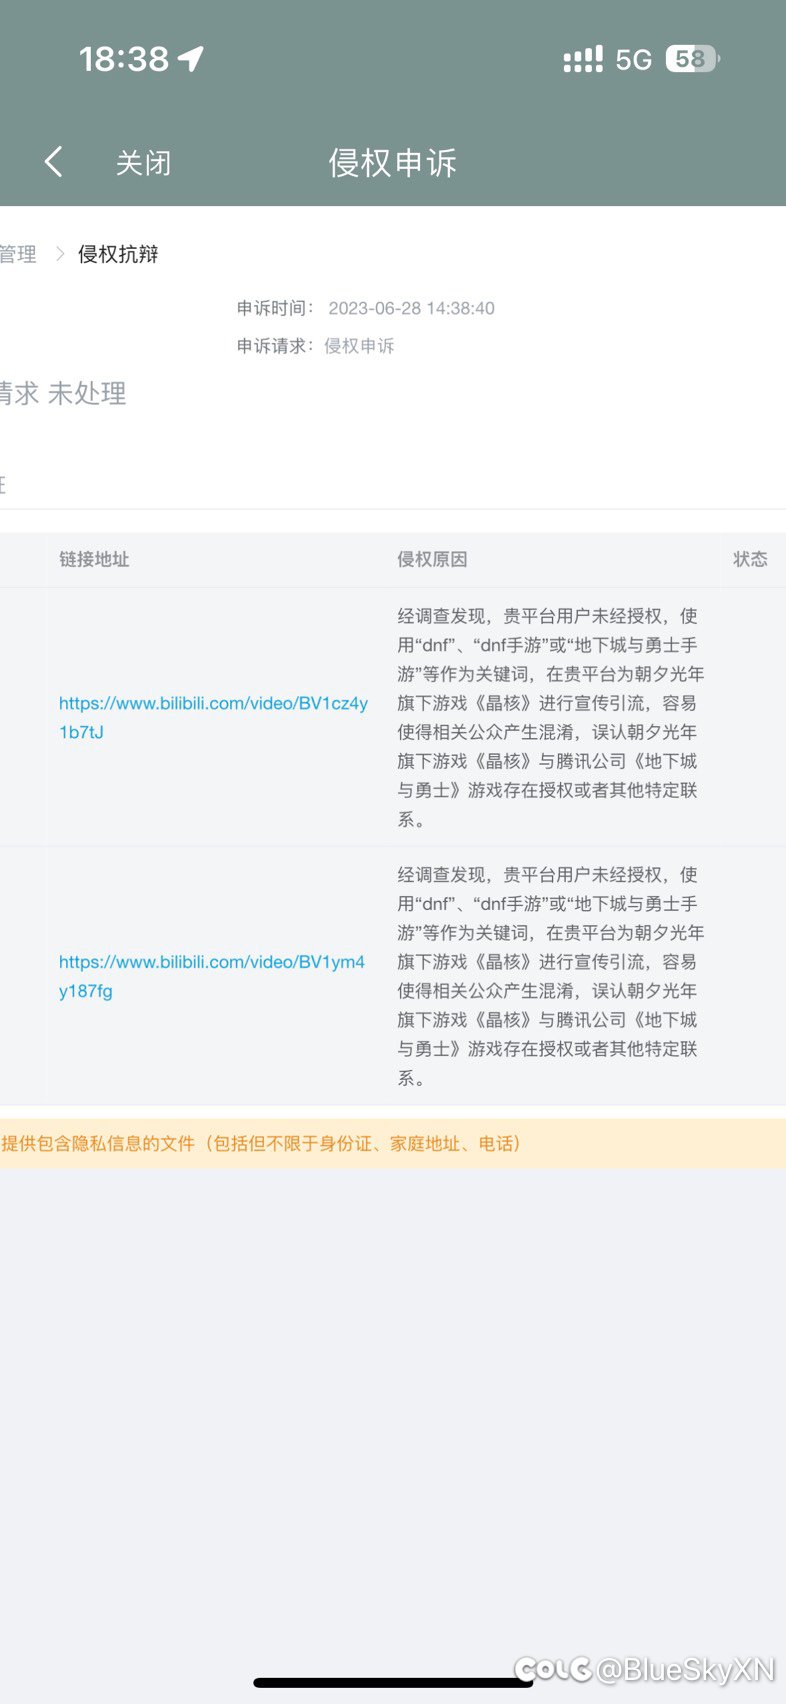Tap the infringement reason beside link BV1cz4y1b7tJ

point(550,717)
